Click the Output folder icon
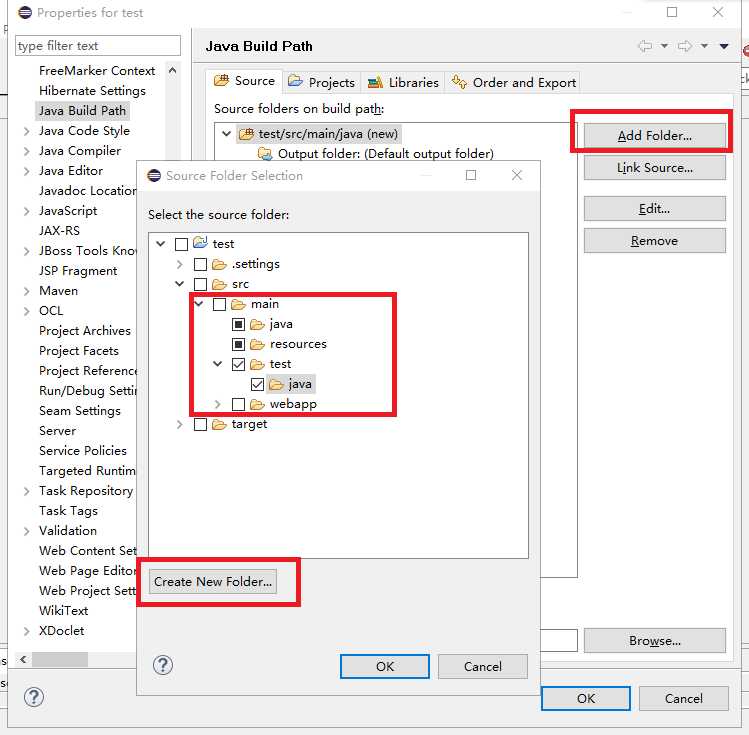The image size is (749, 735). pyautogui.click(x=265, y=154)
